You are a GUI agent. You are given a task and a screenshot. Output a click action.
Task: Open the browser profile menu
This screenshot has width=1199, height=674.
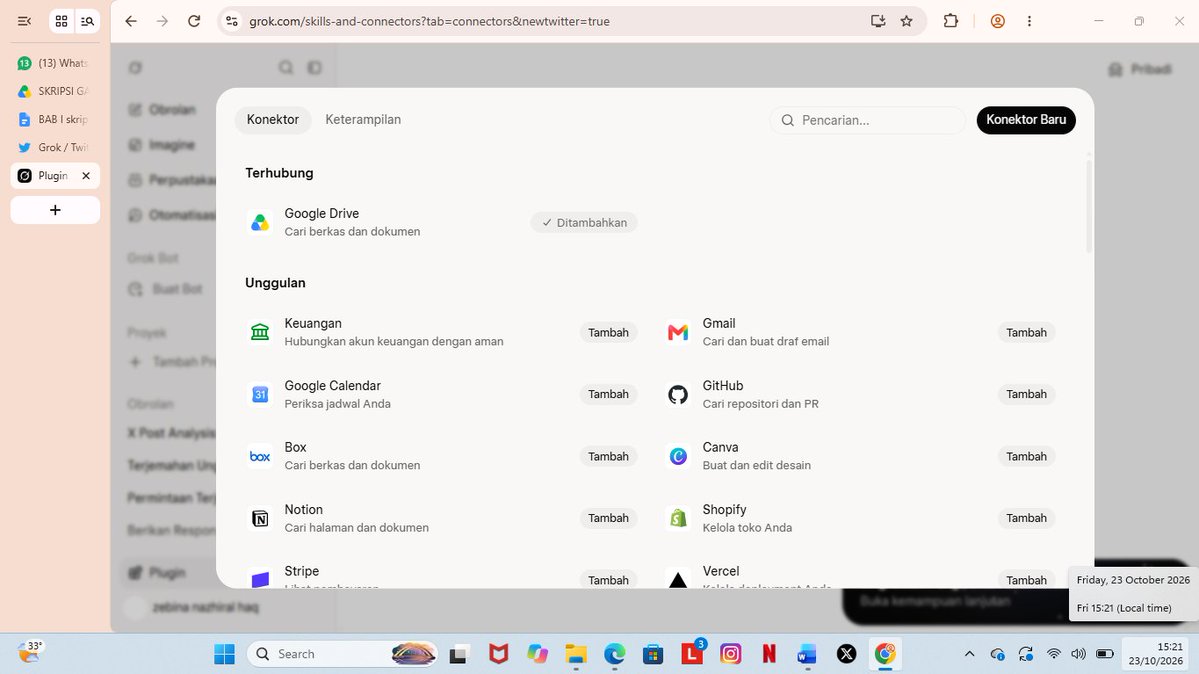click(x=997, y=21)
